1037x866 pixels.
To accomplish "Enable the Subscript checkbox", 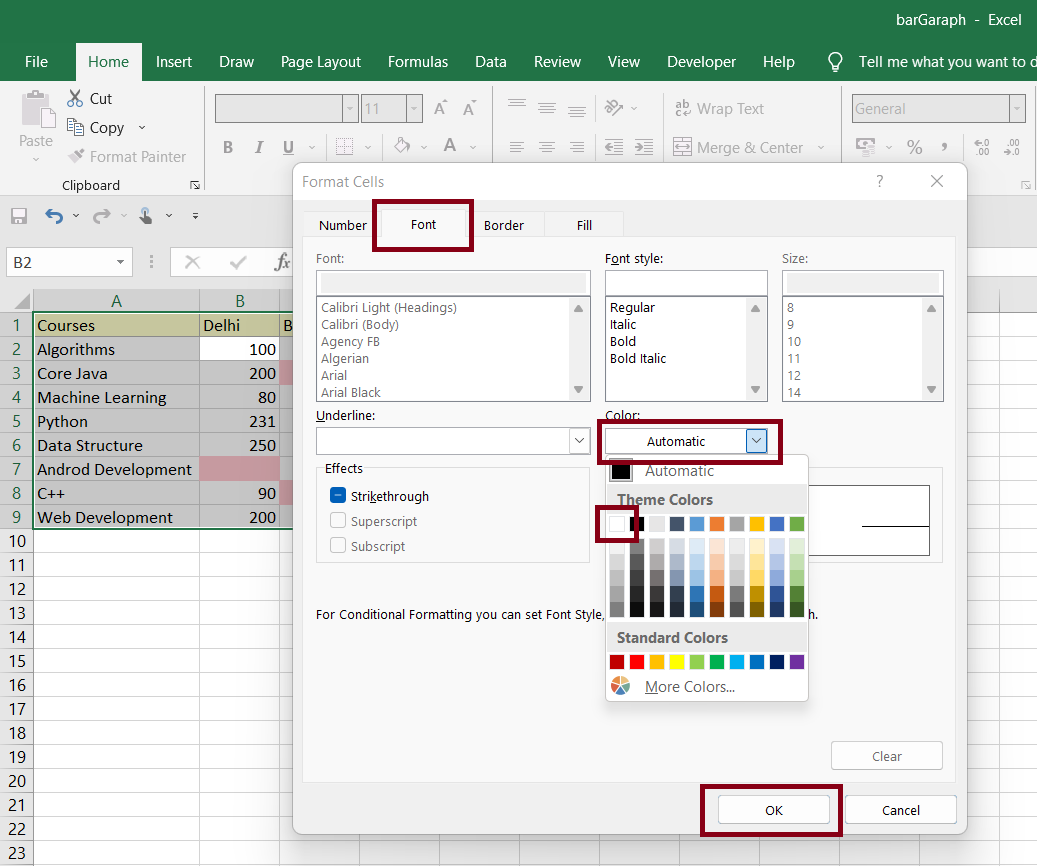I will 338,546.
